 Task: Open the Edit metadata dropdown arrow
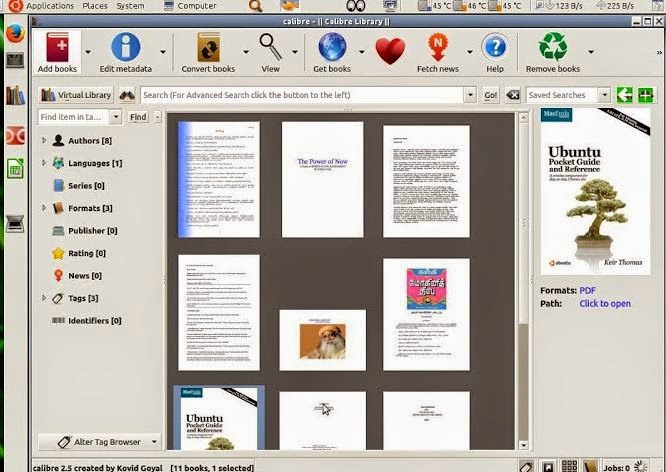click(163, 52)
